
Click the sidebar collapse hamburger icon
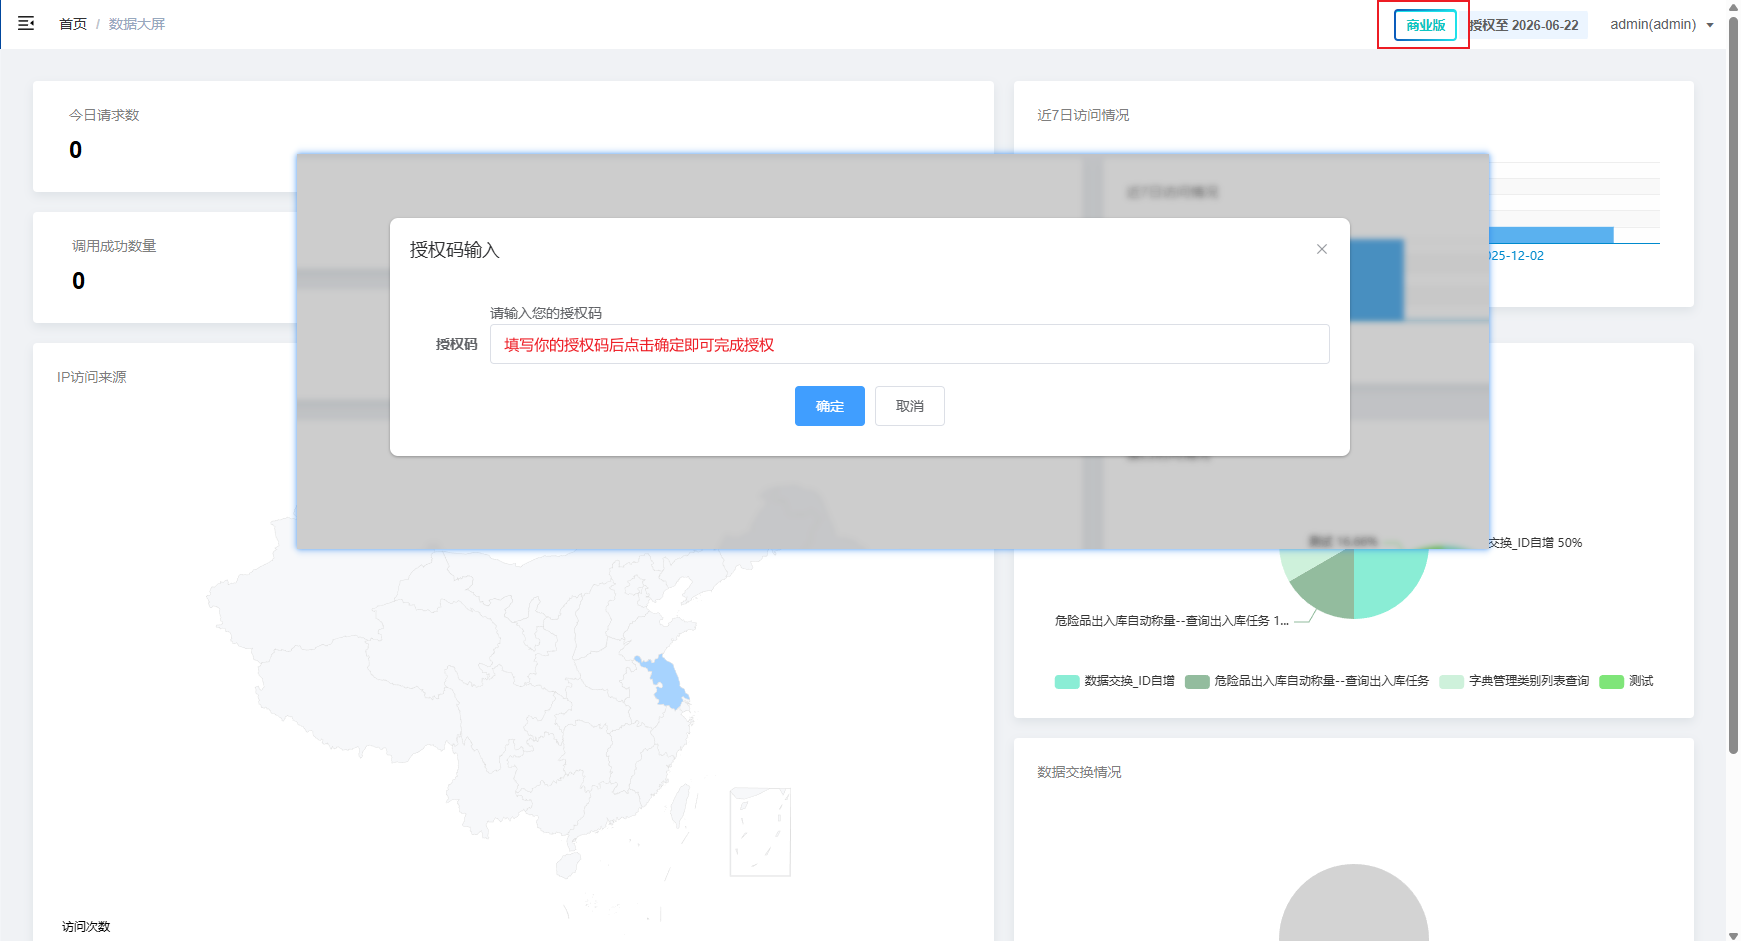[x=26, y=24]
